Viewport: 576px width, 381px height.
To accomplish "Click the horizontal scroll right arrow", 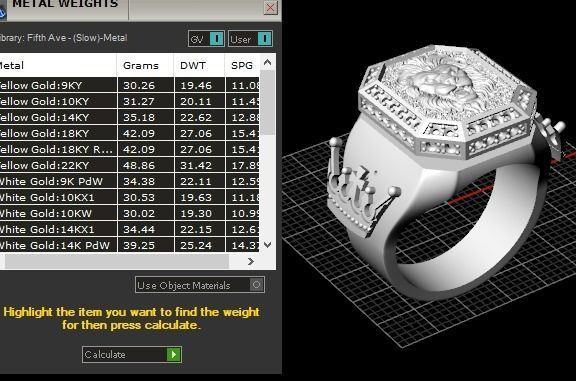I will point(251,261).
